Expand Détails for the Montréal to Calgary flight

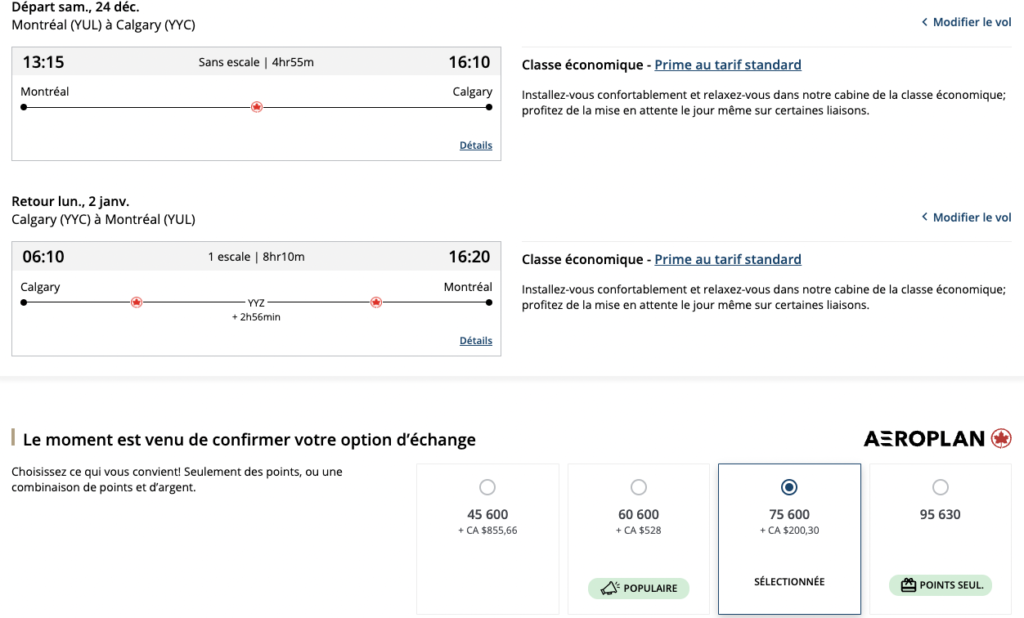pyautogui.click(x=476, y=145)
